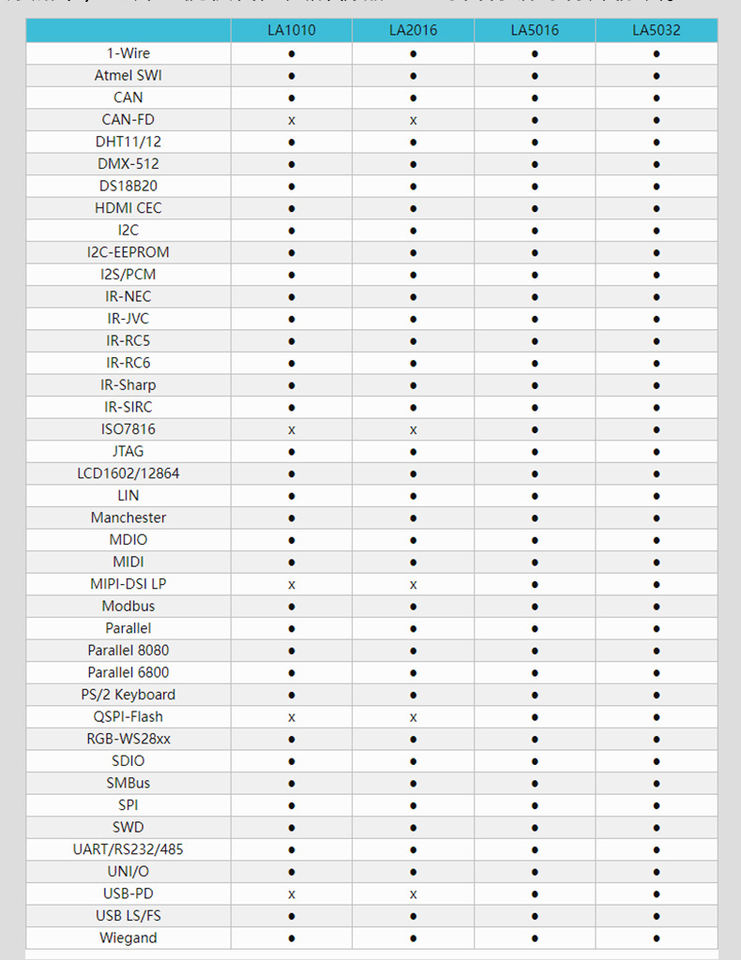This screenshot has height=960, width=741.
Task: Click the dot for ISO7816 under LA5016
Action: click(x=535, y=430)
